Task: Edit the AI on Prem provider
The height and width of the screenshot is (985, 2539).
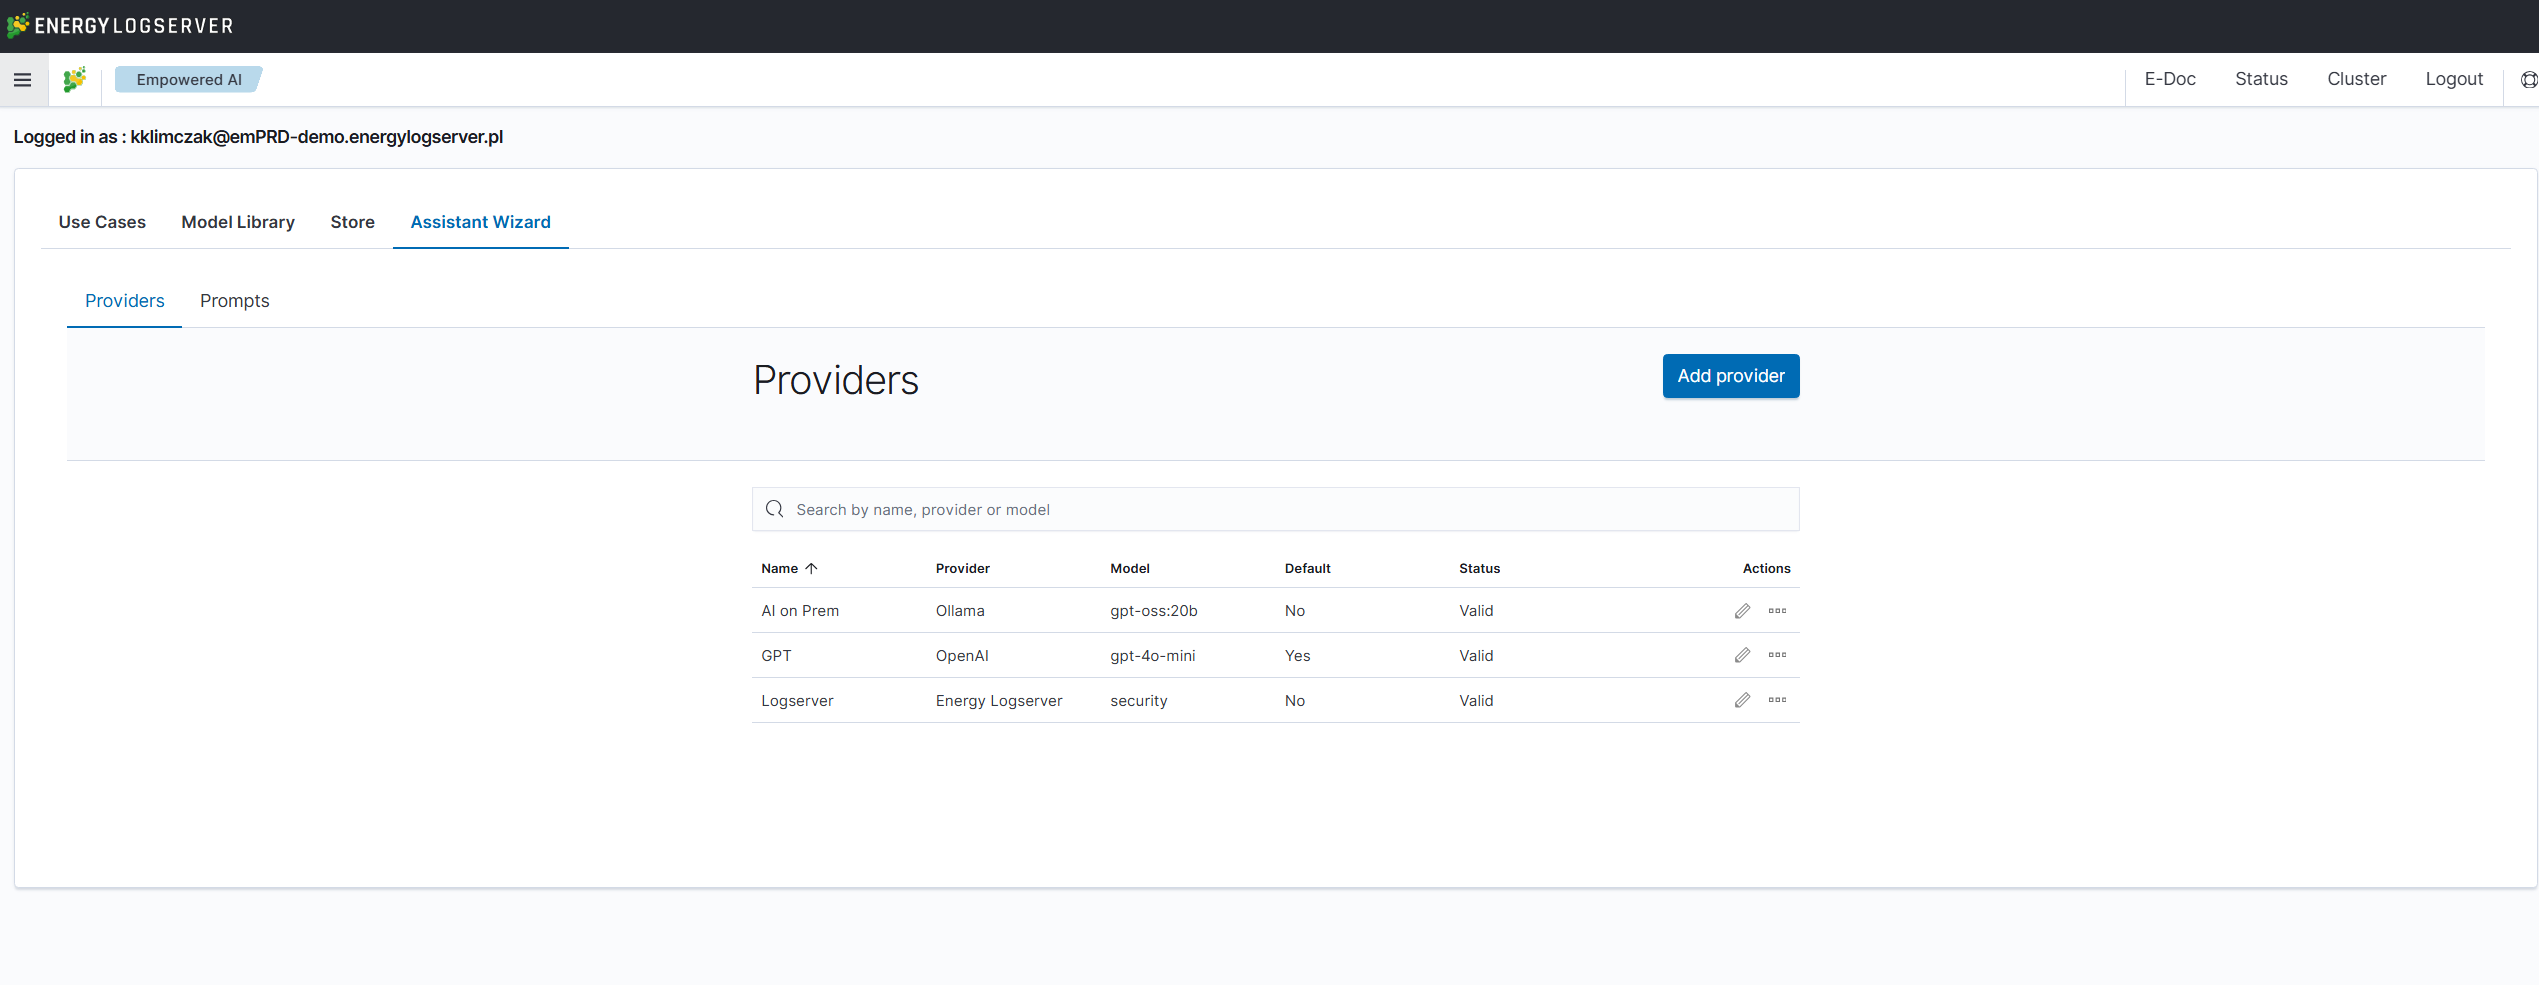Action: coord(1742,611)
